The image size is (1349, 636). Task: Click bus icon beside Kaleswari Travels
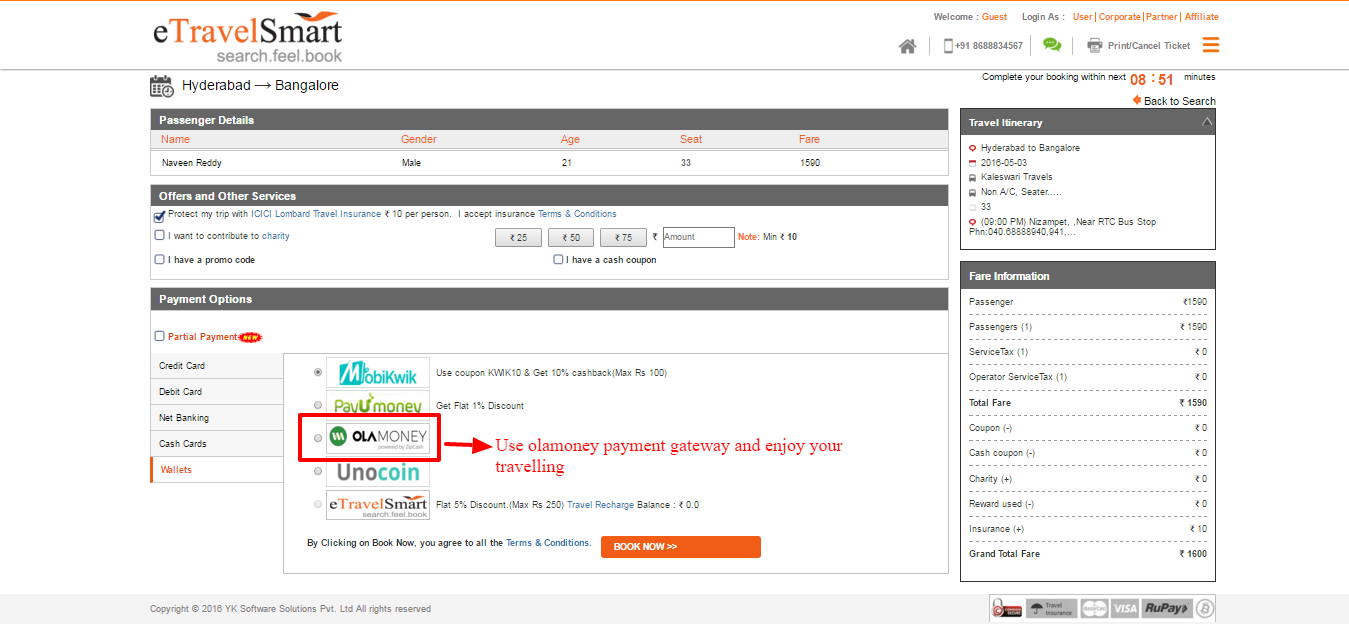973,178
